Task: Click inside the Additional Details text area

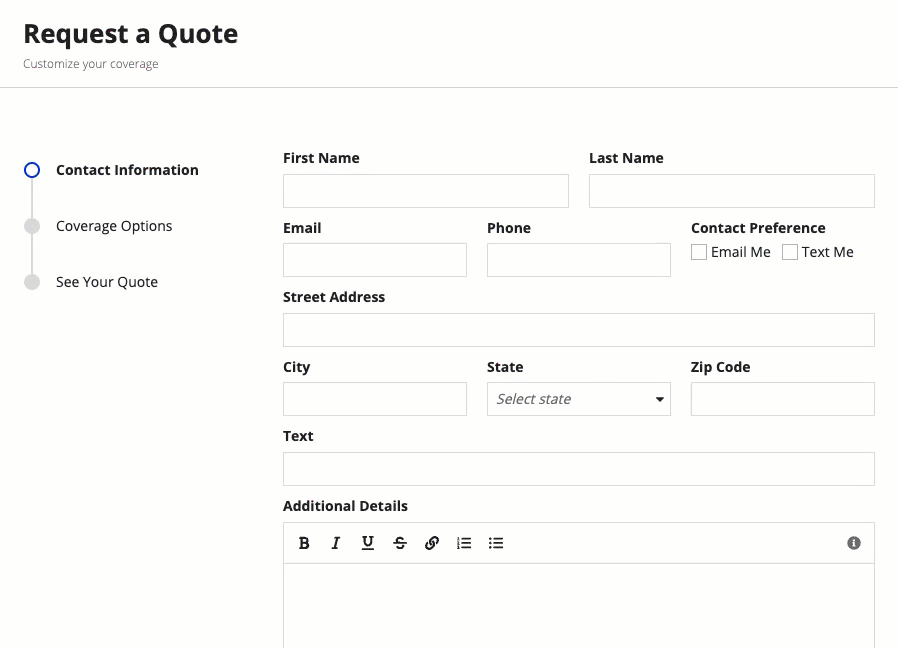Action: click(578, 606)
